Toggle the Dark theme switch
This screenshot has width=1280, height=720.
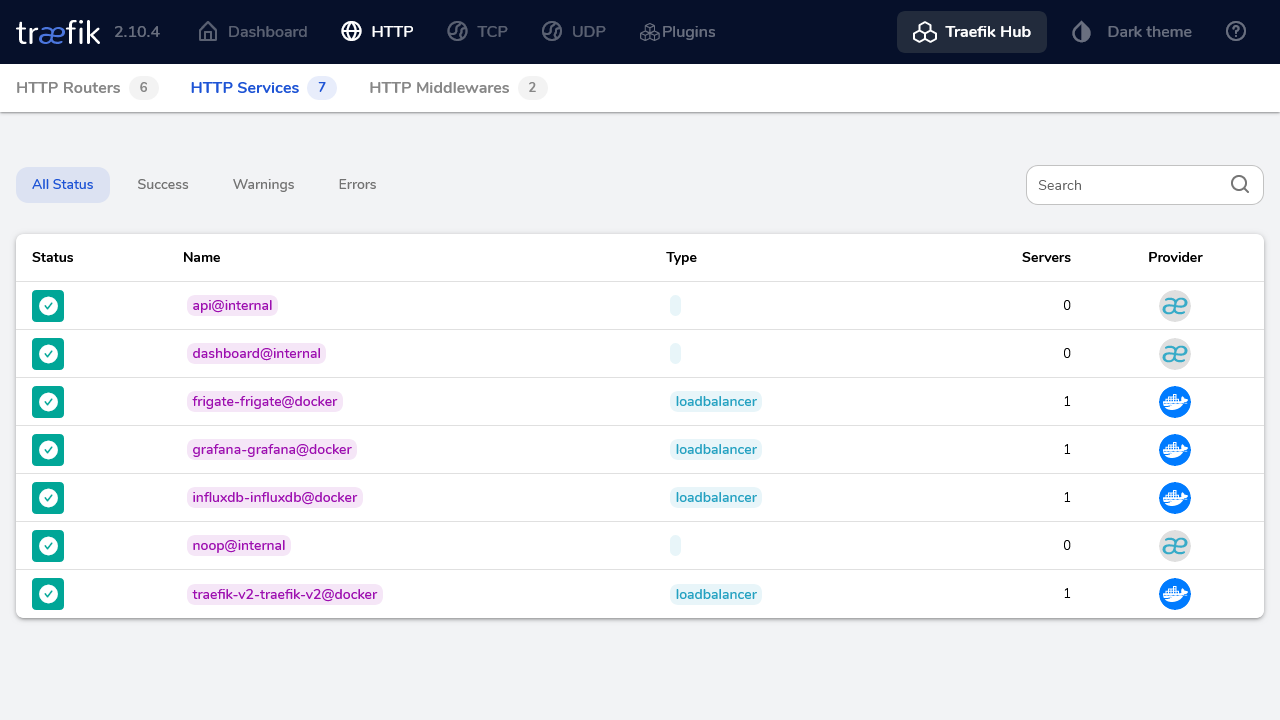point(1131,32)
